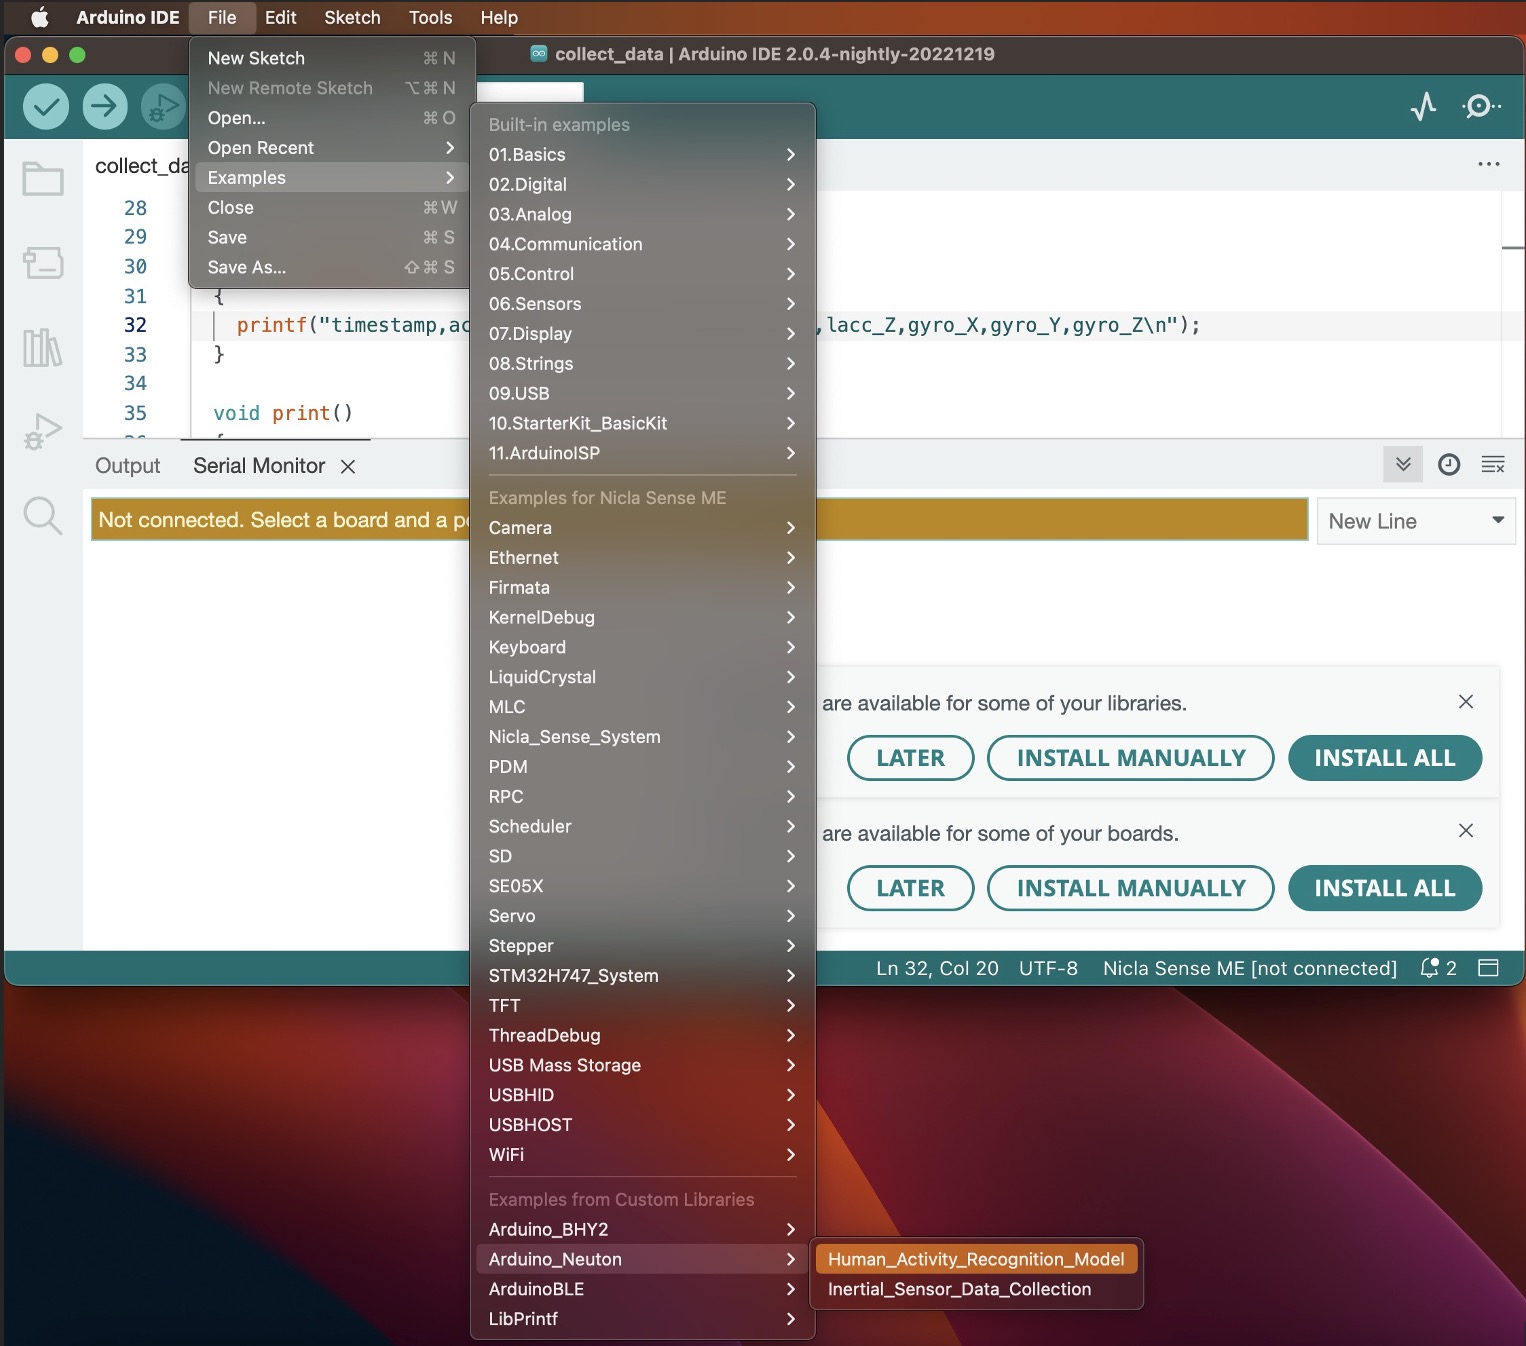Toggle autoscroll in Serial Monitor
Image resolution: width=1526 pixels, height=1346 pixels.
point(1403,464)
